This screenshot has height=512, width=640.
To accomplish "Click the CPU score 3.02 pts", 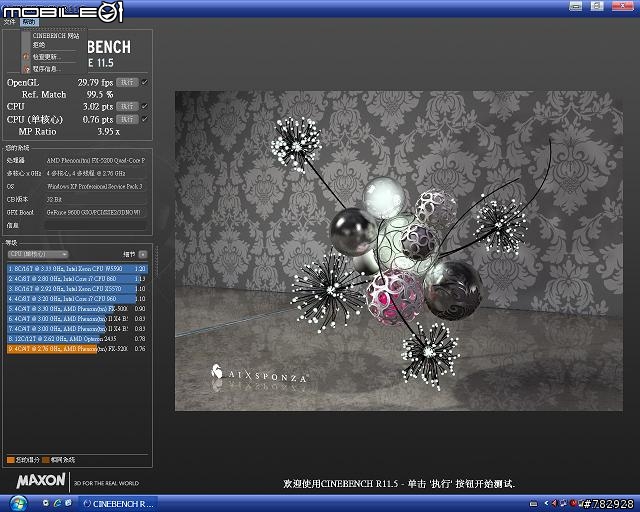I will coord(98,106).
